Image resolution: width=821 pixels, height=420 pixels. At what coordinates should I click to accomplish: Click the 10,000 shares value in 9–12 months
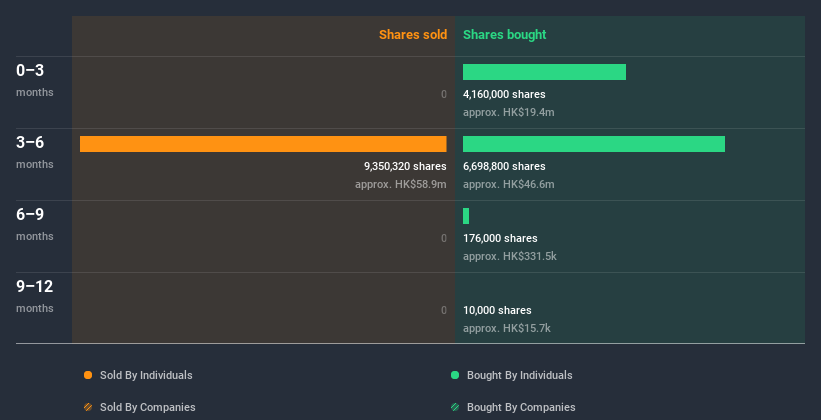pos(497,310)
